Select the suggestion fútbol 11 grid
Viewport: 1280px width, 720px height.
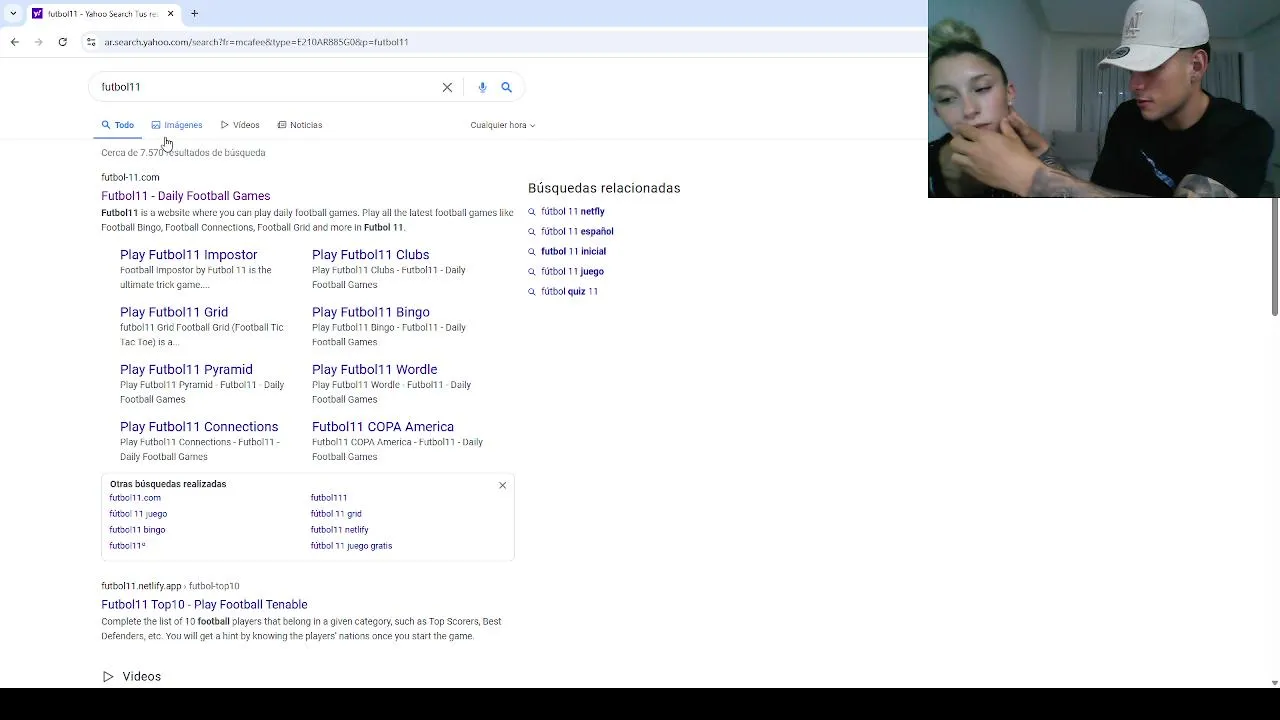pos(336,514)
